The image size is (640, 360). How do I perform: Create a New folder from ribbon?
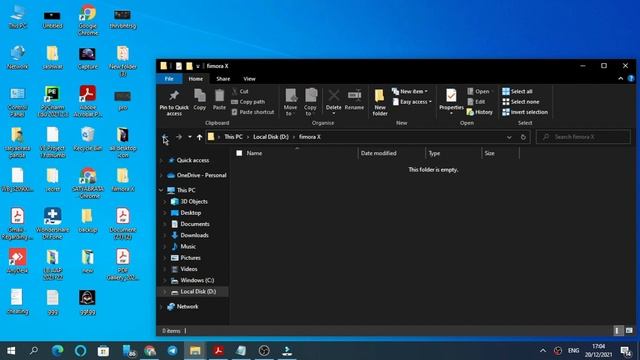click(x=380, y=102)
